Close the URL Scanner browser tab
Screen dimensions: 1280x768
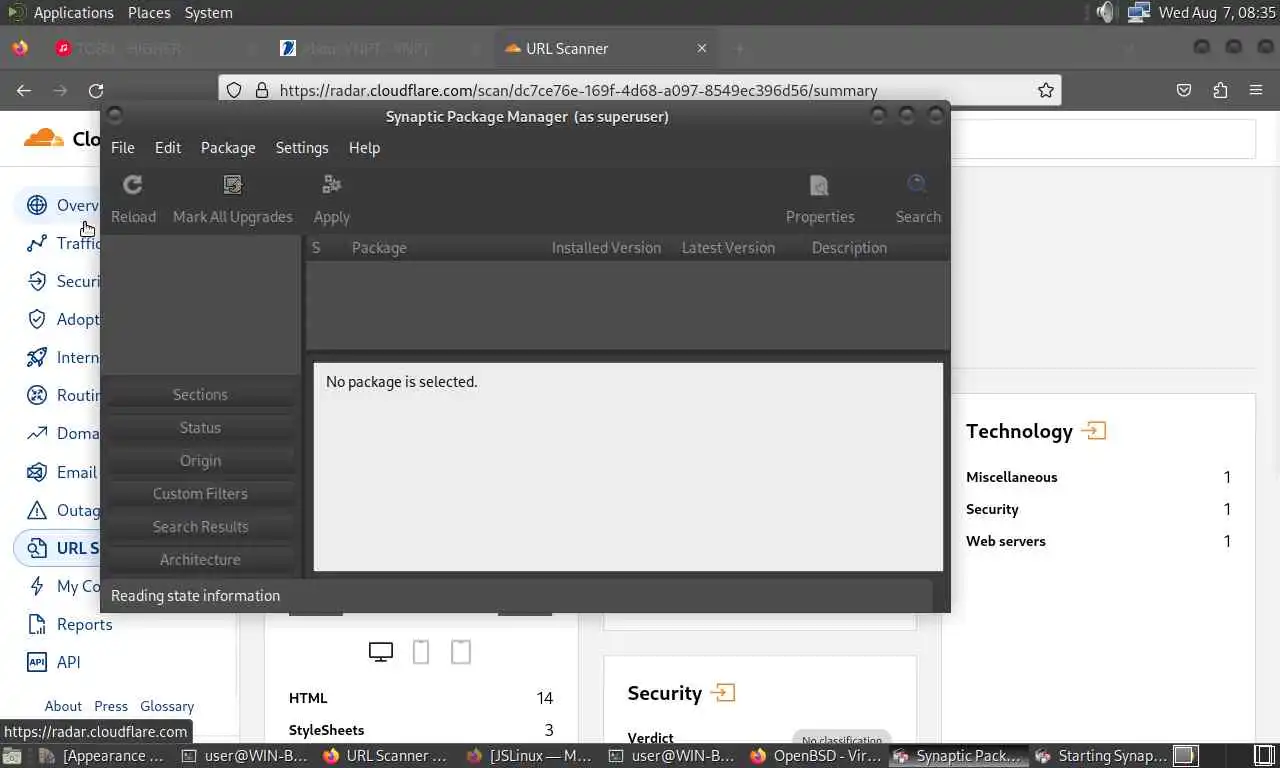702,48
